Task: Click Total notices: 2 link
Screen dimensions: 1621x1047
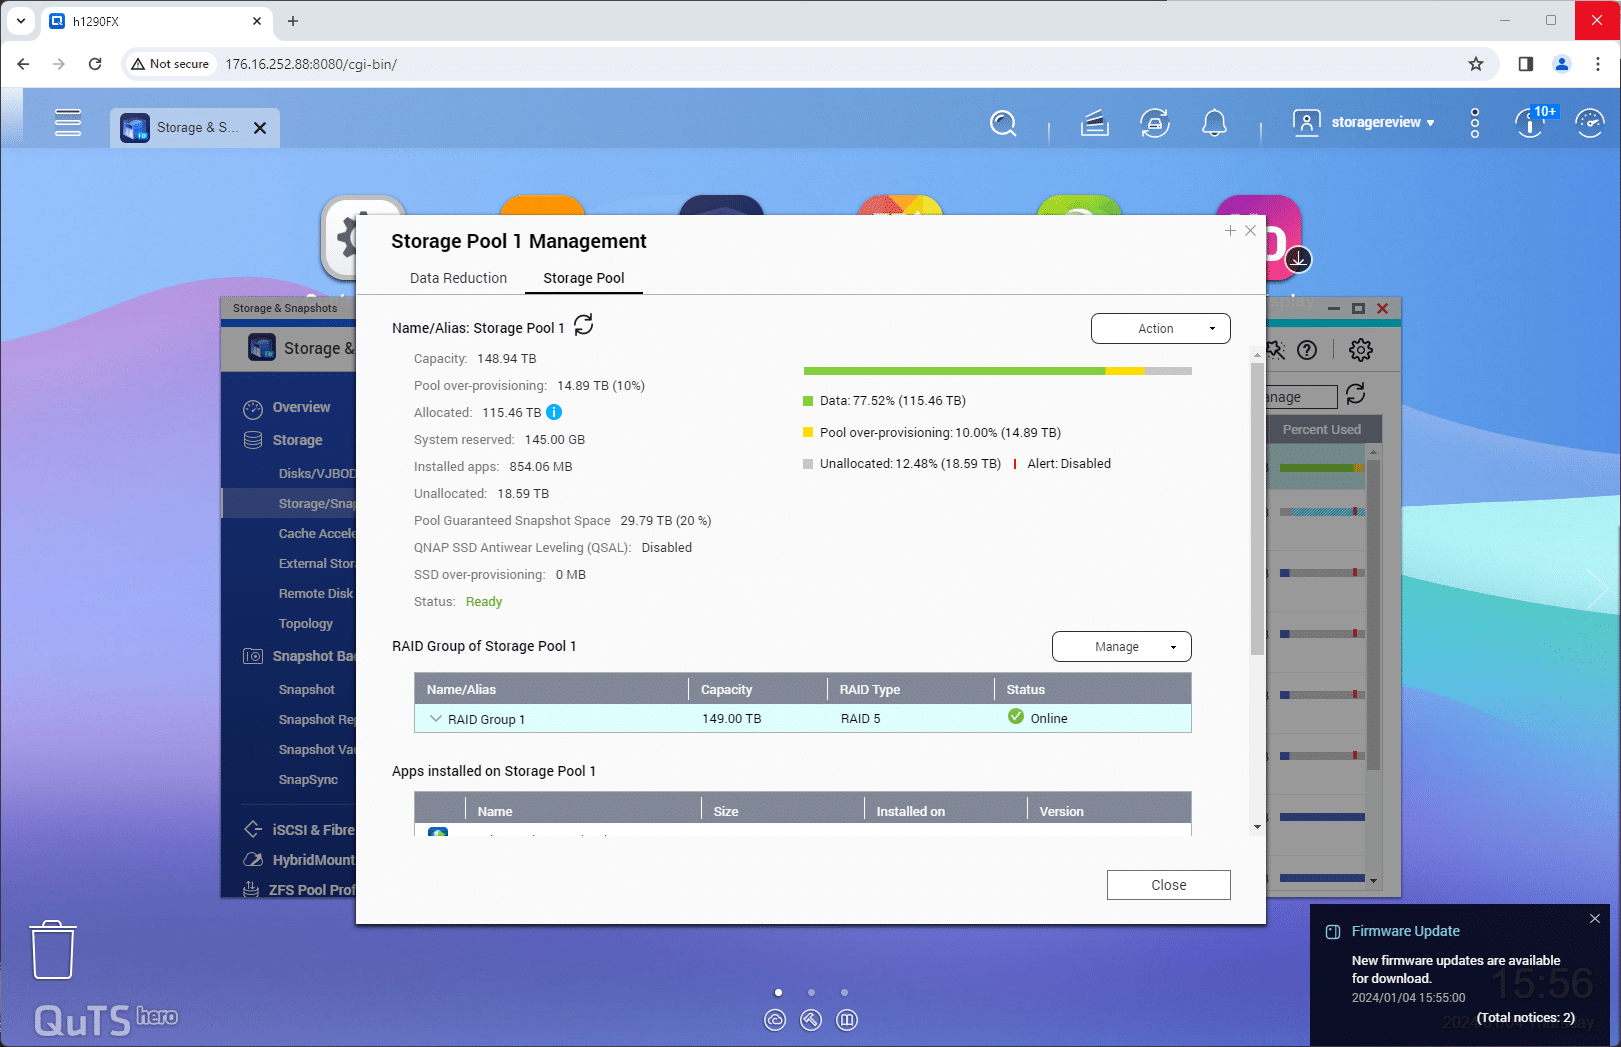Action: tap(1525, 1017)
